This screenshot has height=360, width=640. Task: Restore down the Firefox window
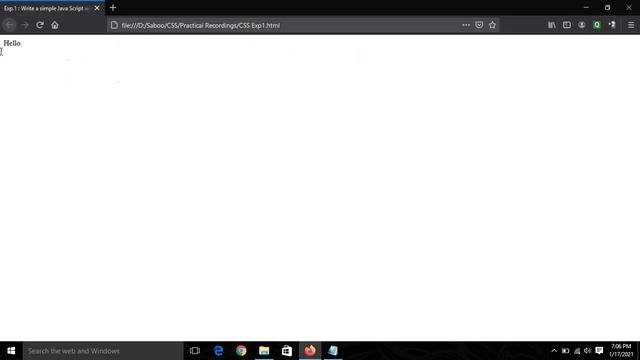tap(607, 8)
